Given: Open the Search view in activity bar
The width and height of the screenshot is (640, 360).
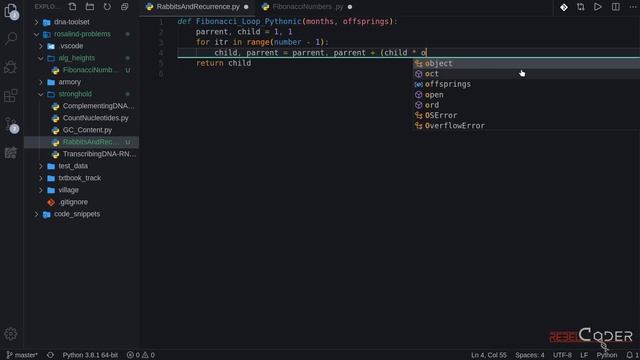Looking at the screenshot, I should [11, 39].
